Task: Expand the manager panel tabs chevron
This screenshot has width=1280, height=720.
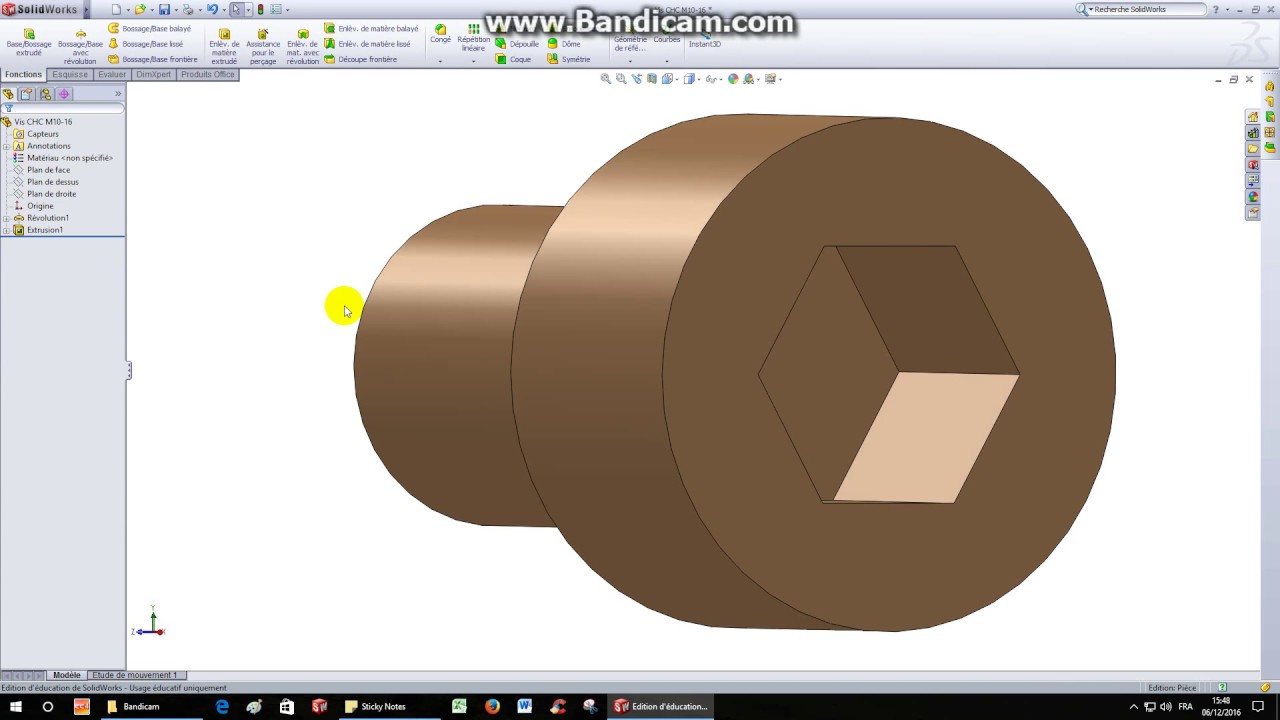Action: [x=118, y=94]
